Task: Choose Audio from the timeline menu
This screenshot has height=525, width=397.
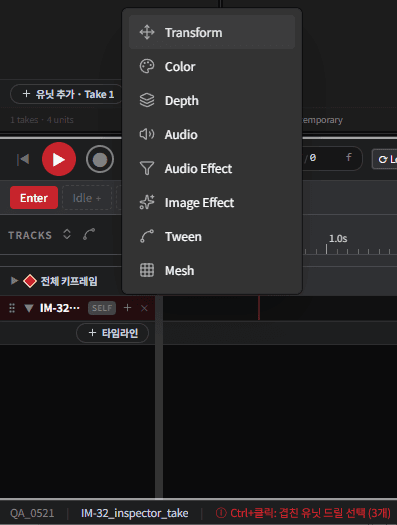Action: coord(212,135)
